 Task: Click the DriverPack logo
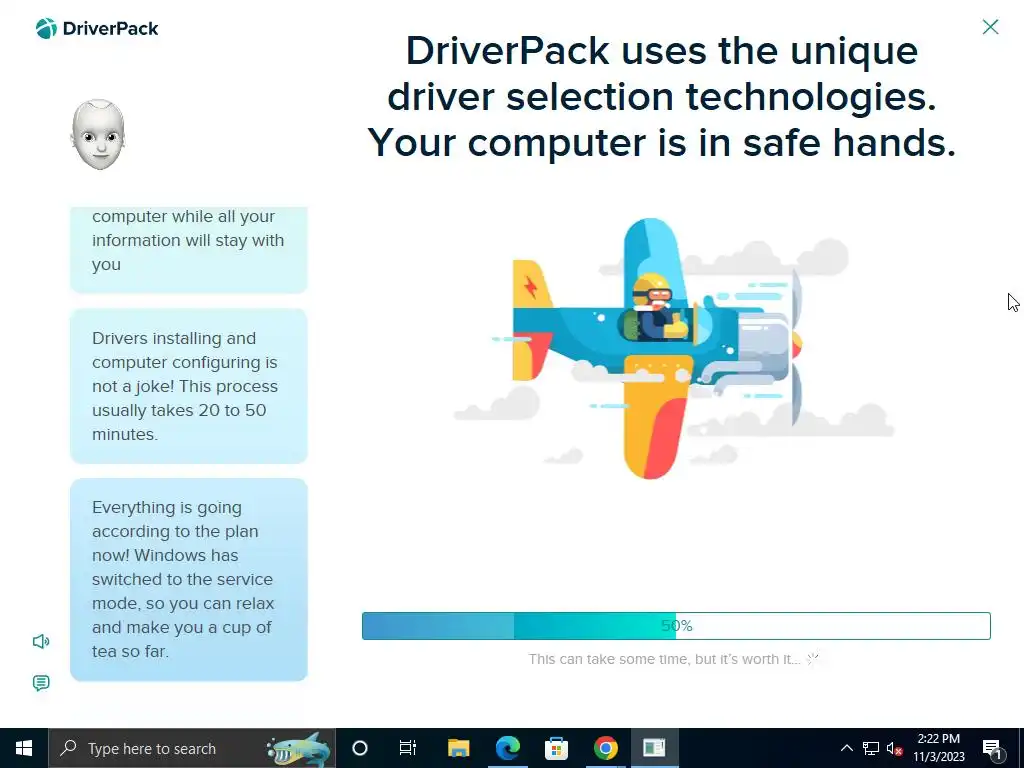[x=97, y=28]
